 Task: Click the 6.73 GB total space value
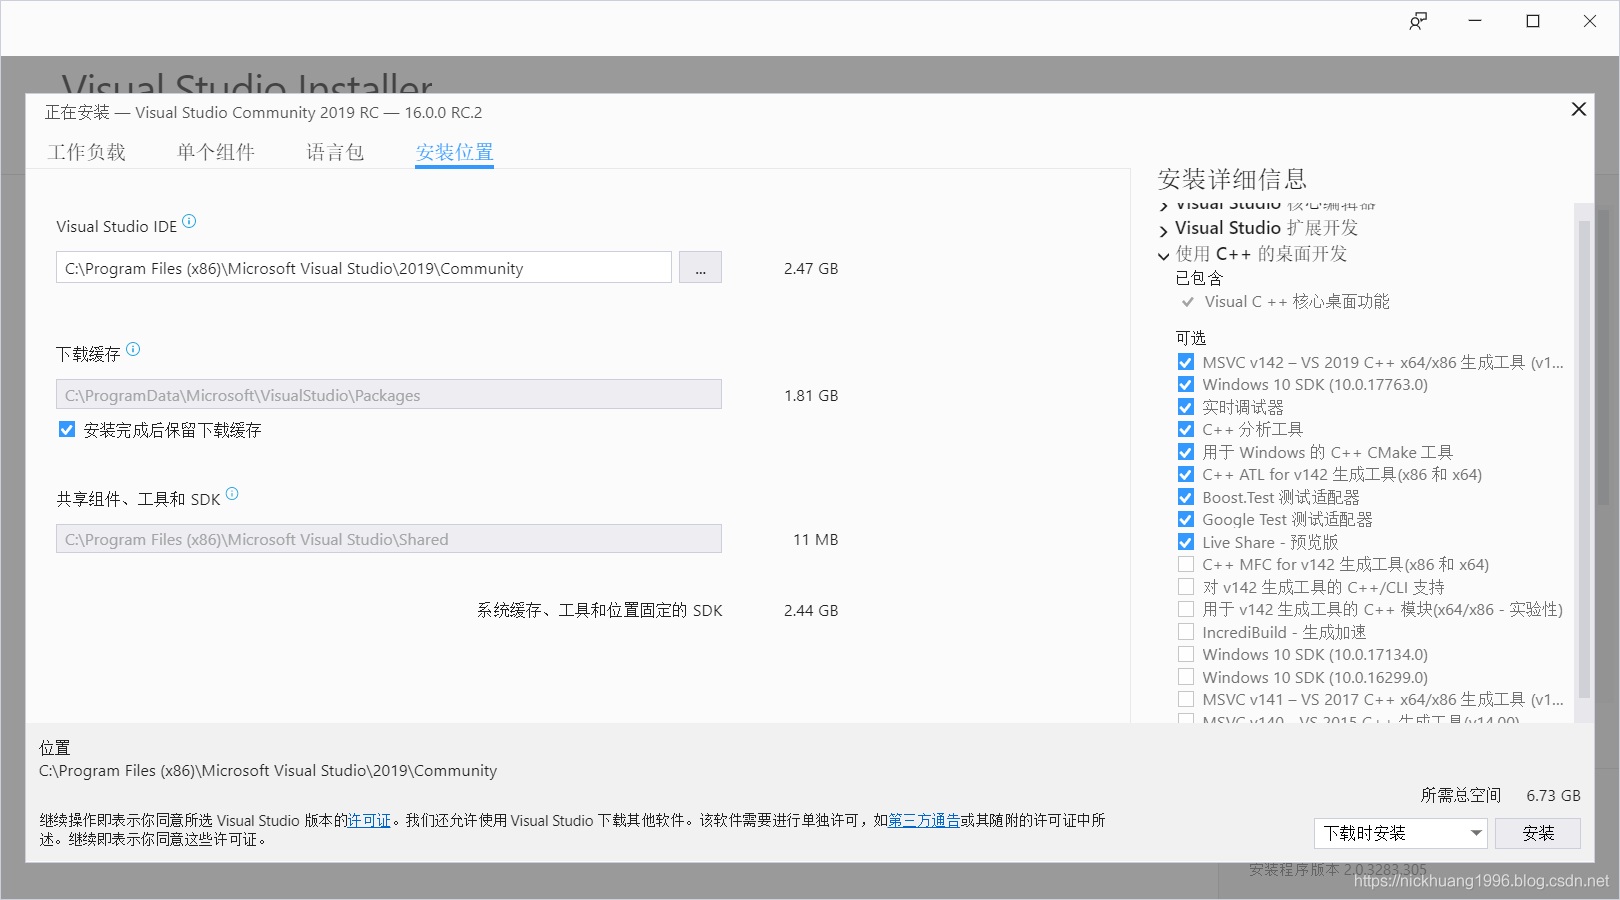(x=1553, y=795)
